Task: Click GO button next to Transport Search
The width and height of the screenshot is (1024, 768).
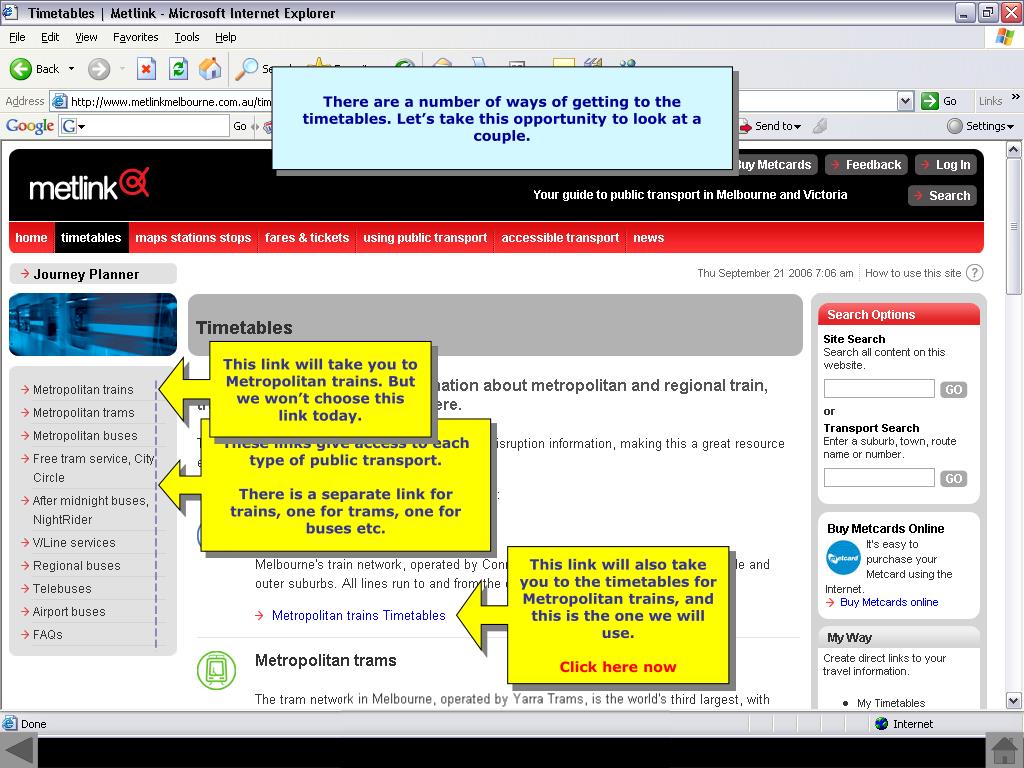Action: click(953, 479)
